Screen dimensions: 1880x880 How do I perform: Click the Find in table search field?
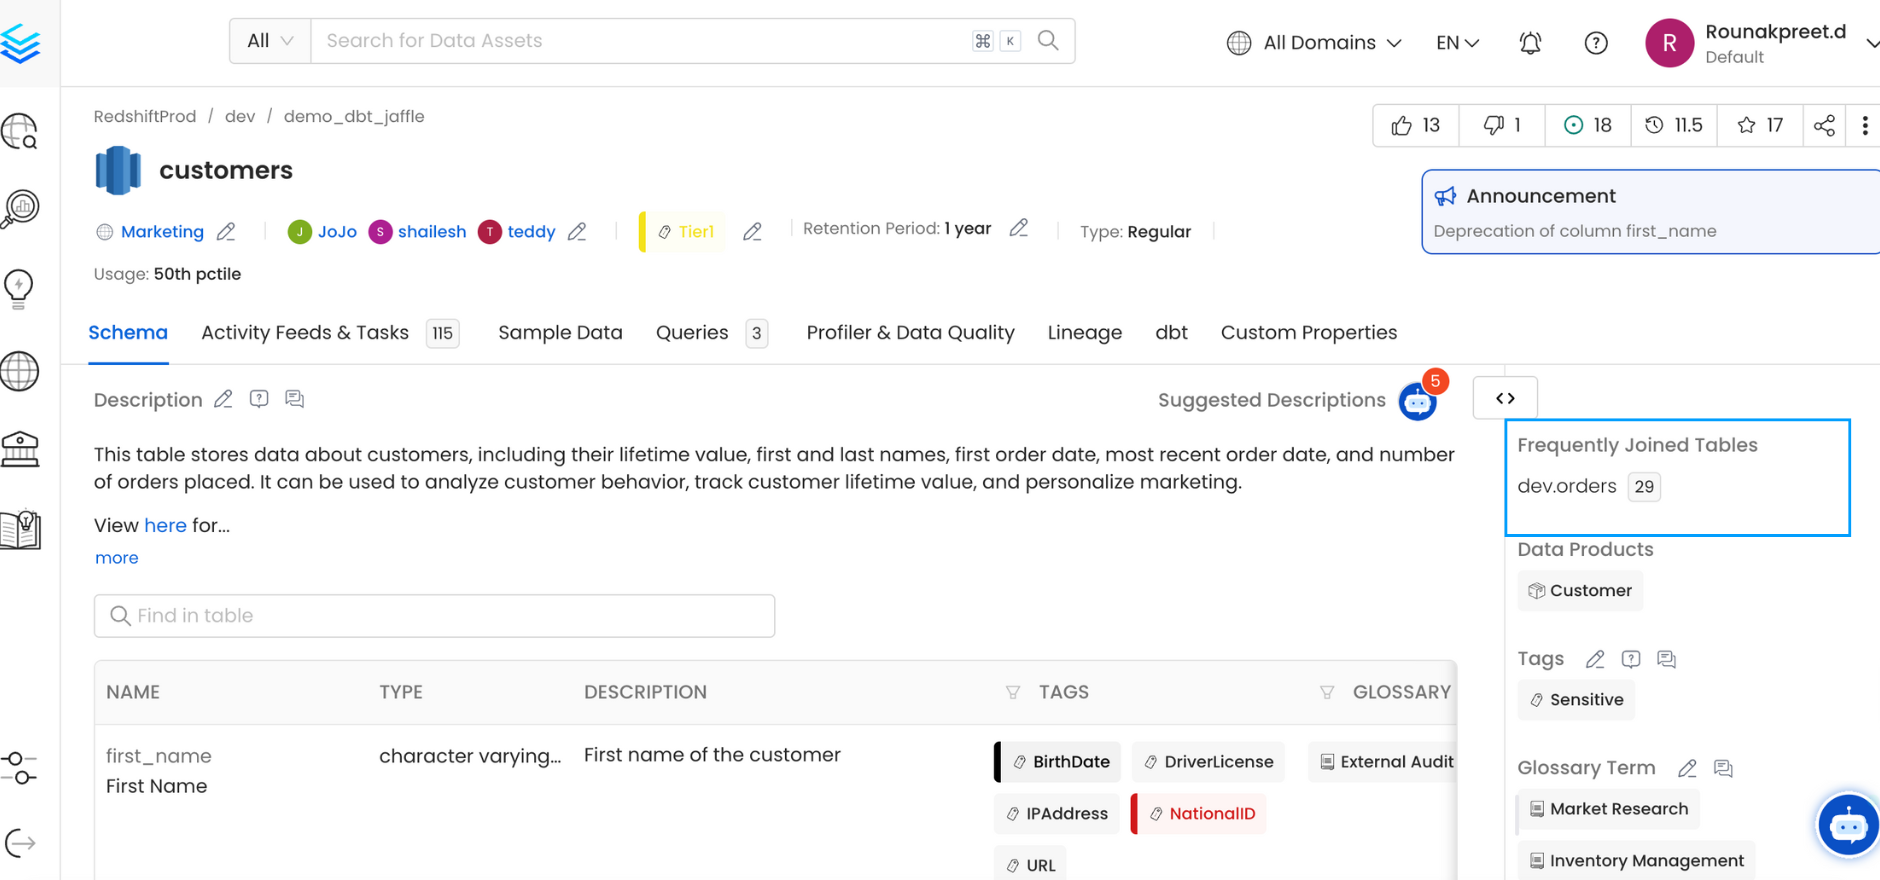pos(434,616)
